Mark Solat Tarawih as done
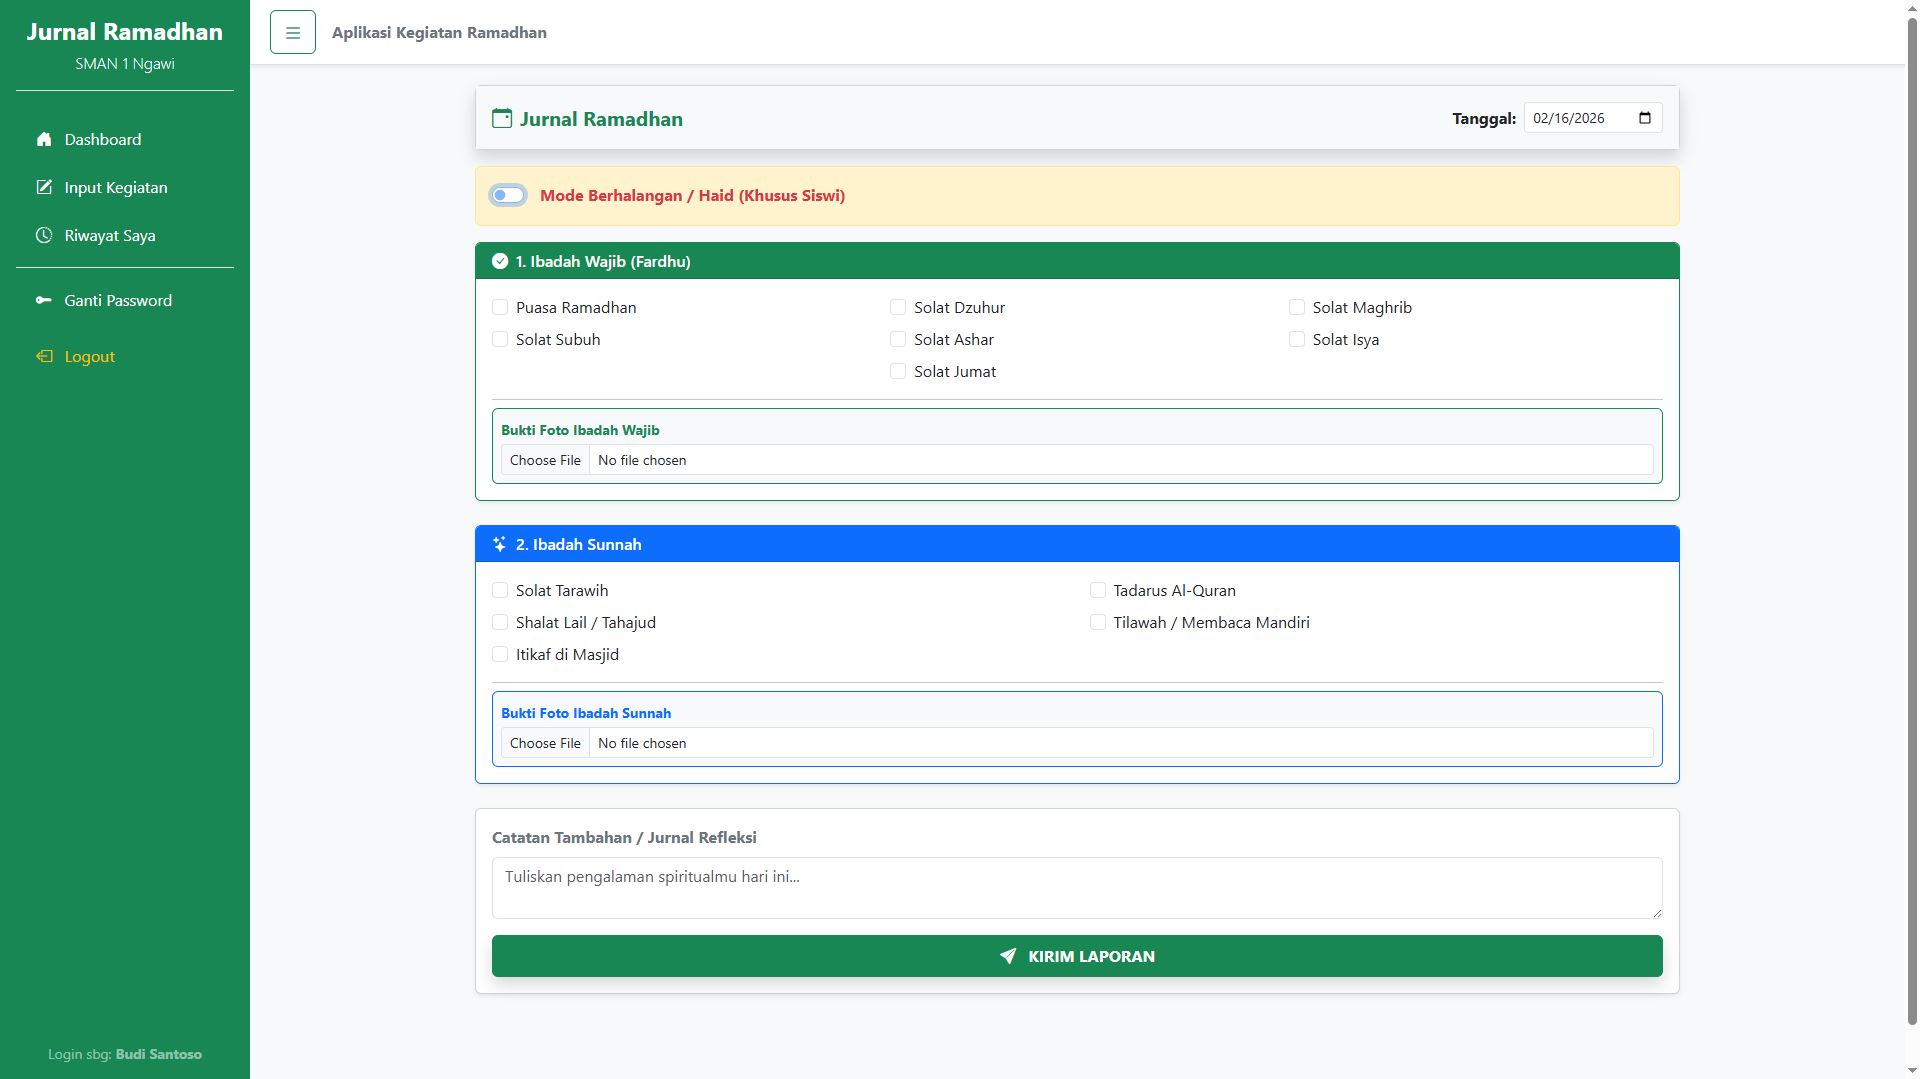The width and height of the screenshot is (1920, 1079). [x=500, y=590]
